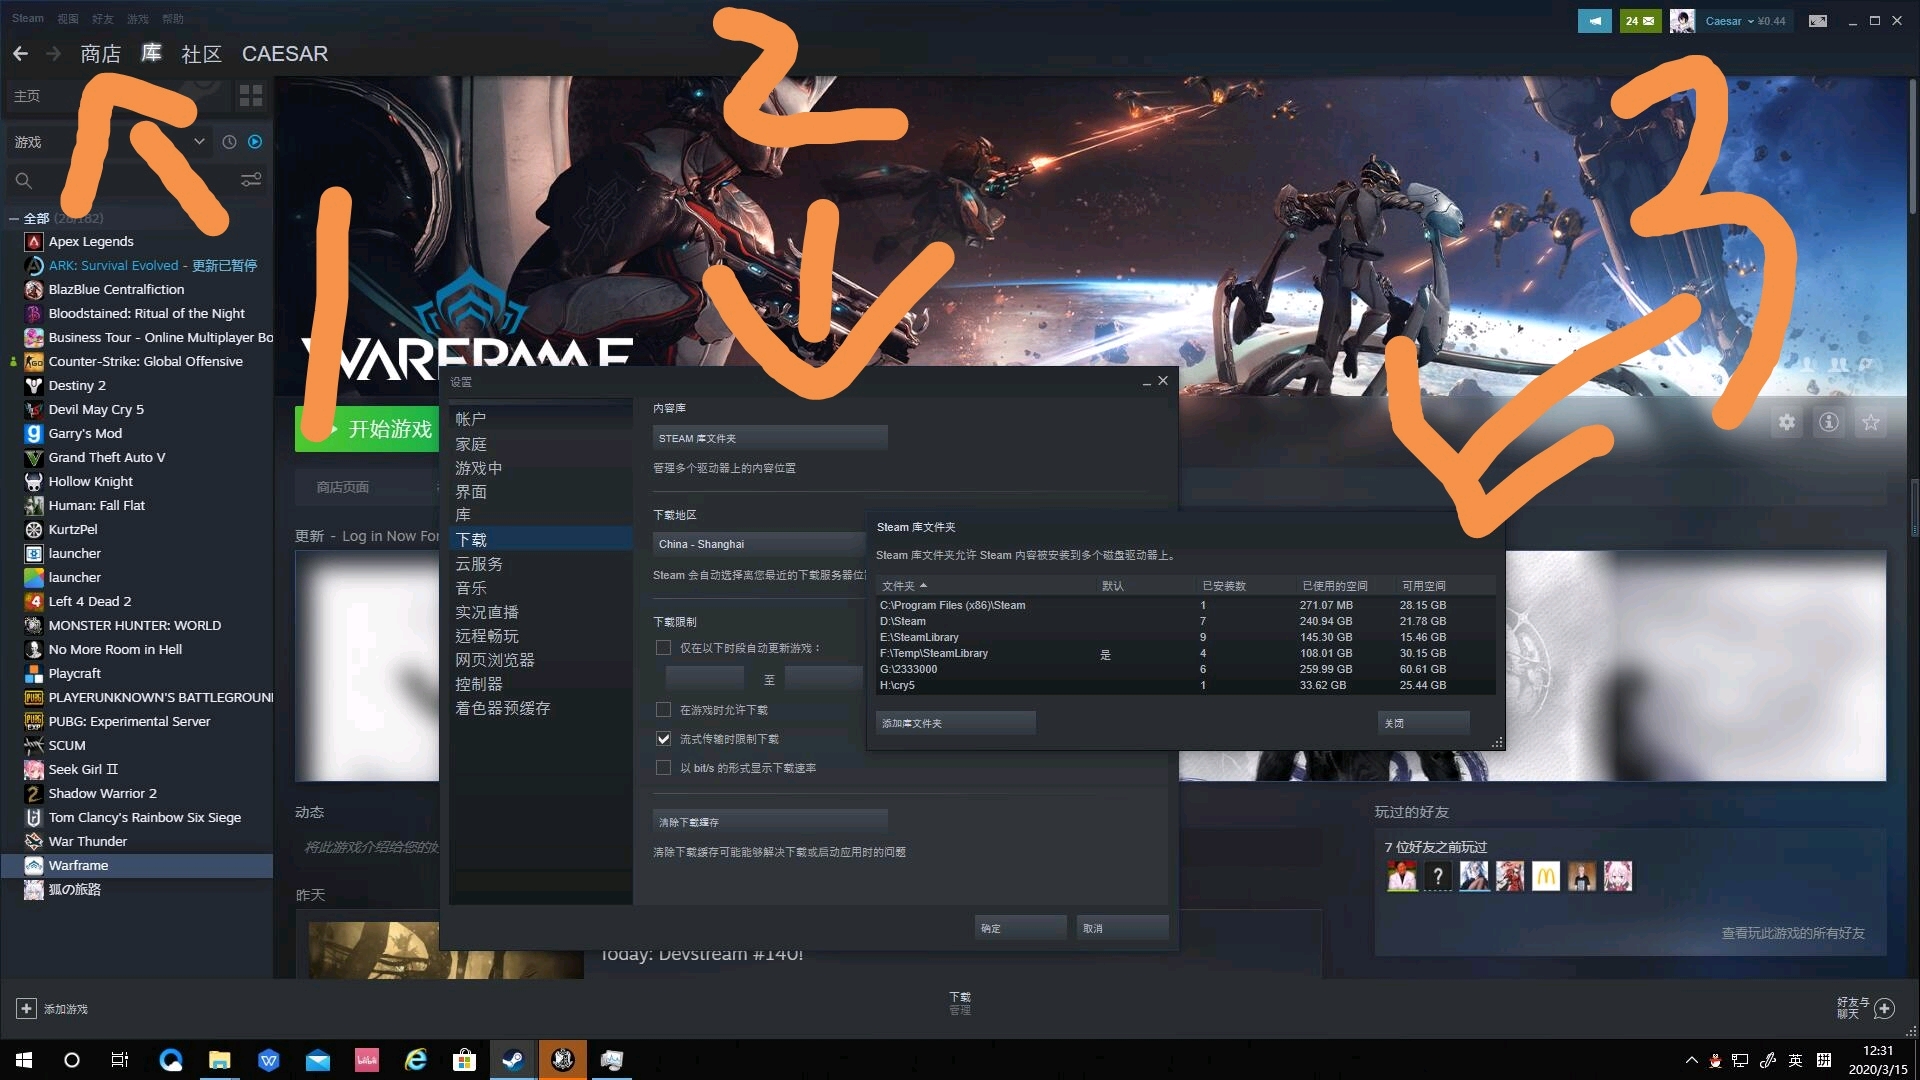Image resolution: width=1920 pixels, height=1080 pixels.
Task: Open the inbox notifications mail icon
Action: [1640, 21]
